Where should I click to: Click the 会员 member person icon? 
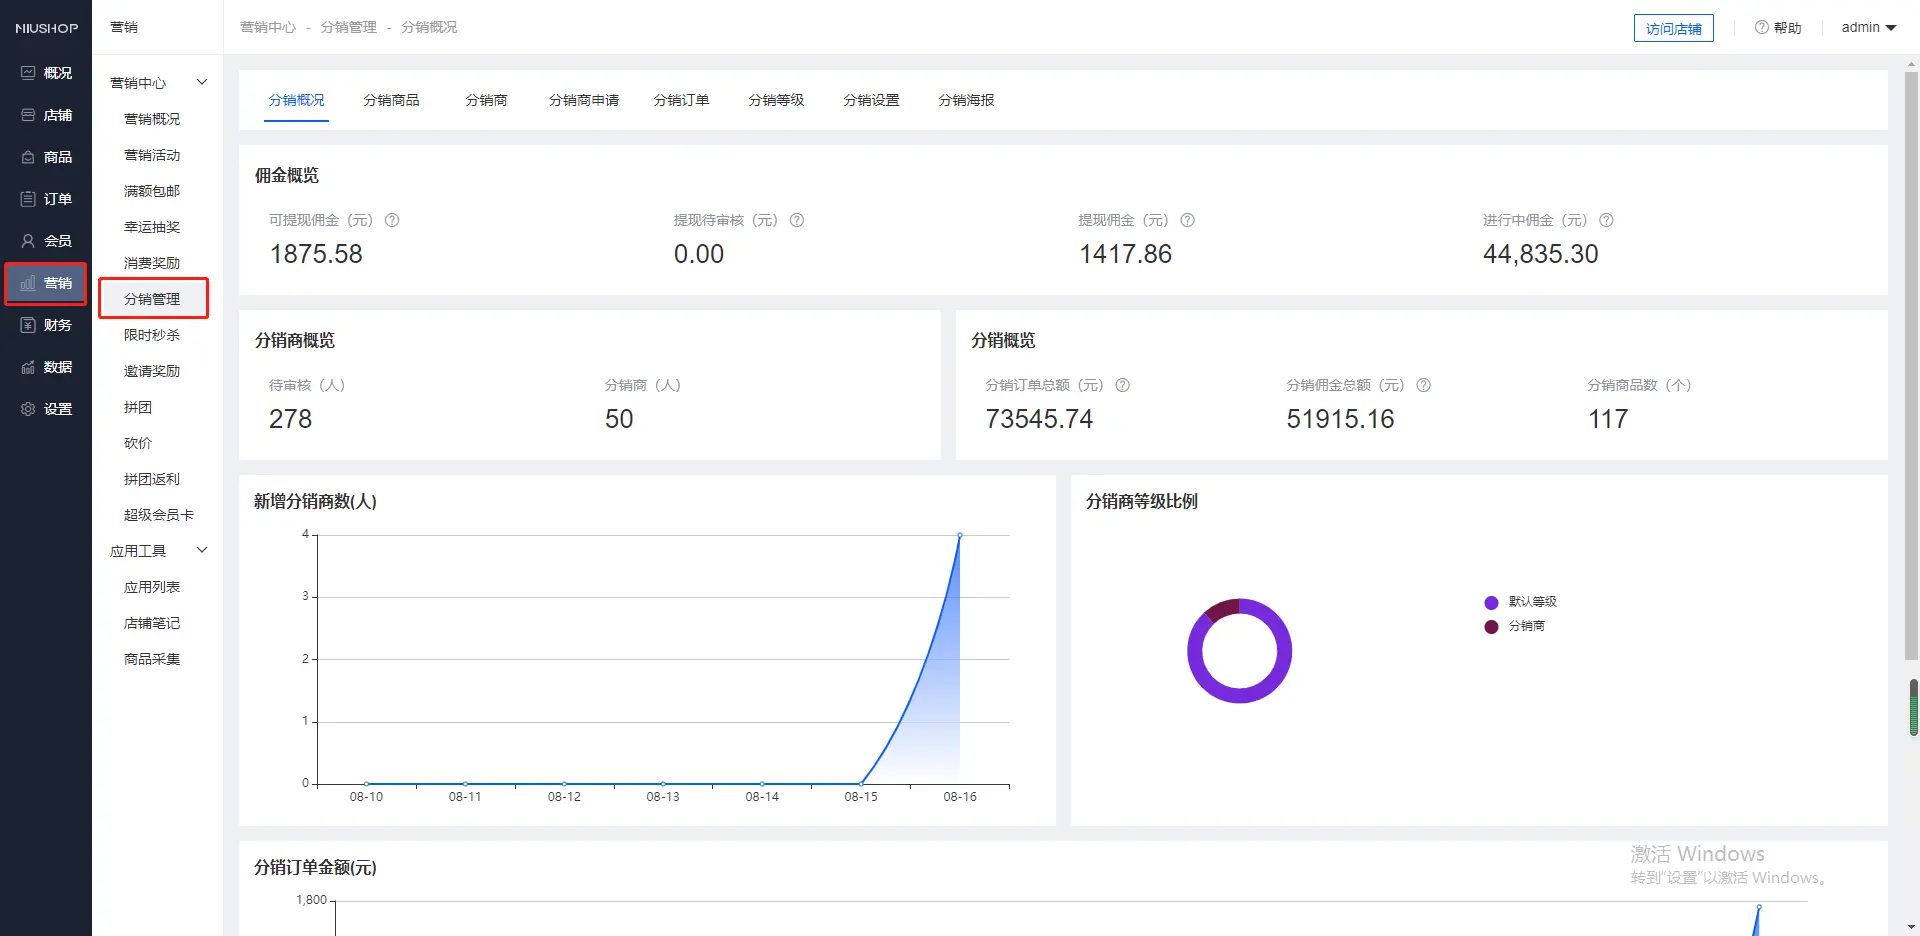(x=28, y=241)
